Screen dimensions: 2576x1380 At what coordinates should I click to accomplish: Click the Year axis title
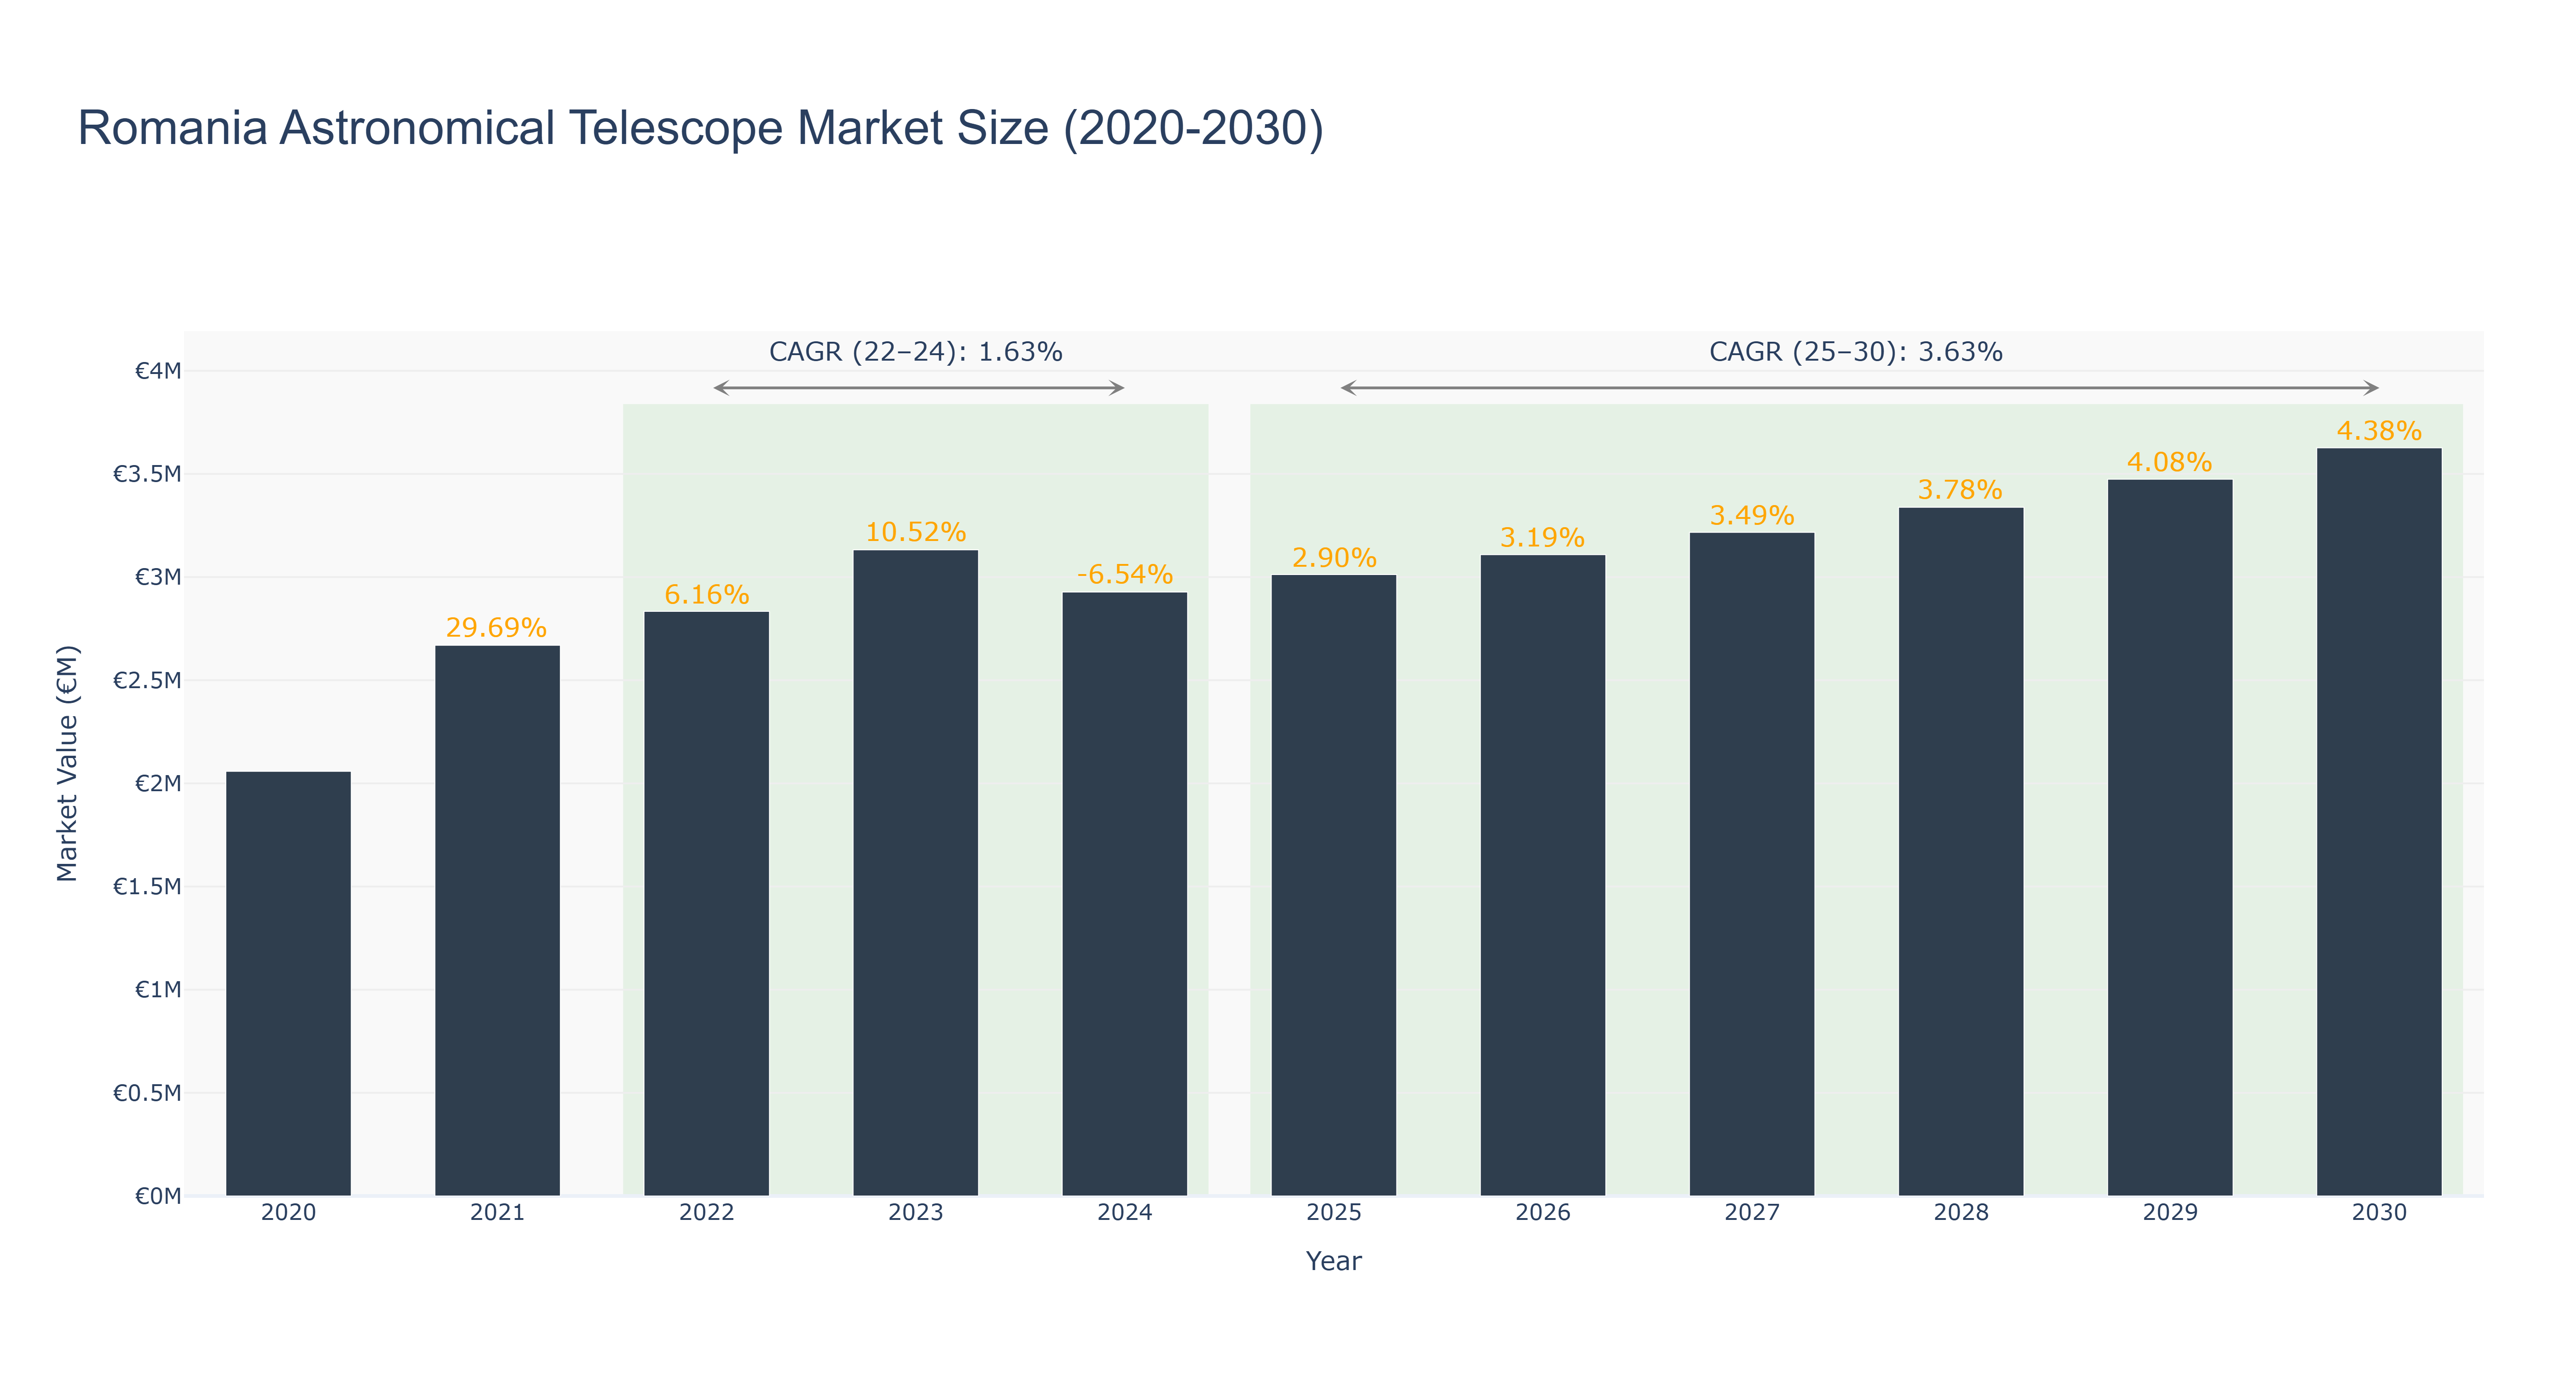[x=1333, y=1261]
